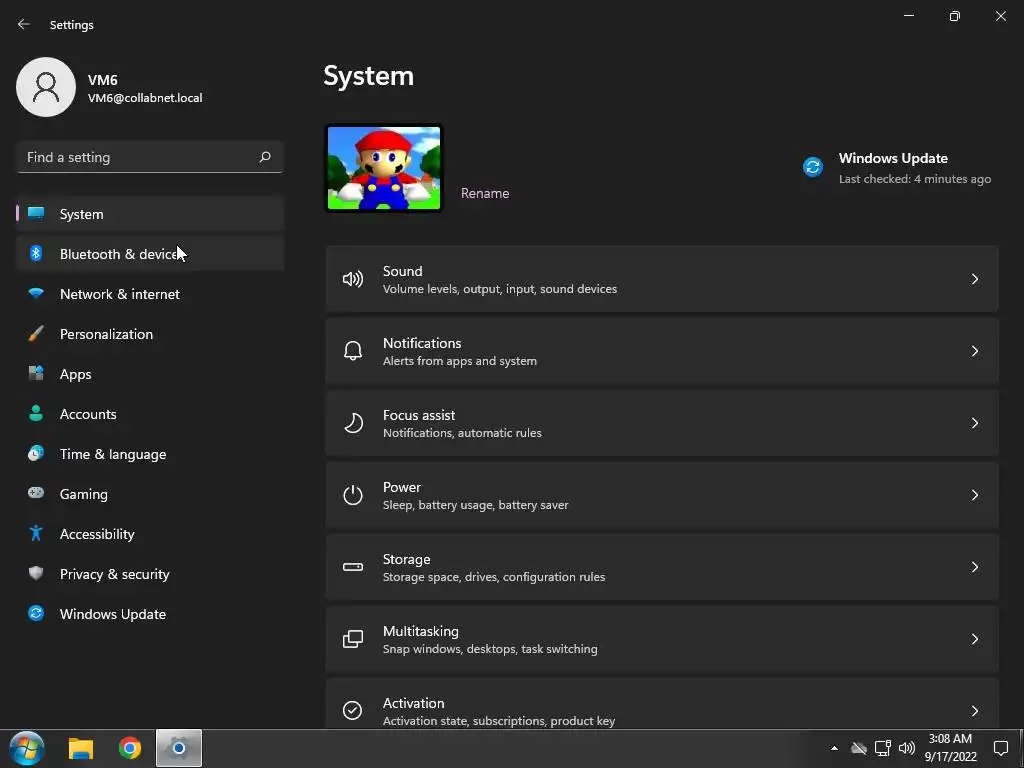The width and height of the screenshot is (1024, 768).
Task: Expand the Storage chevron
Action: (x=974, y=567)
